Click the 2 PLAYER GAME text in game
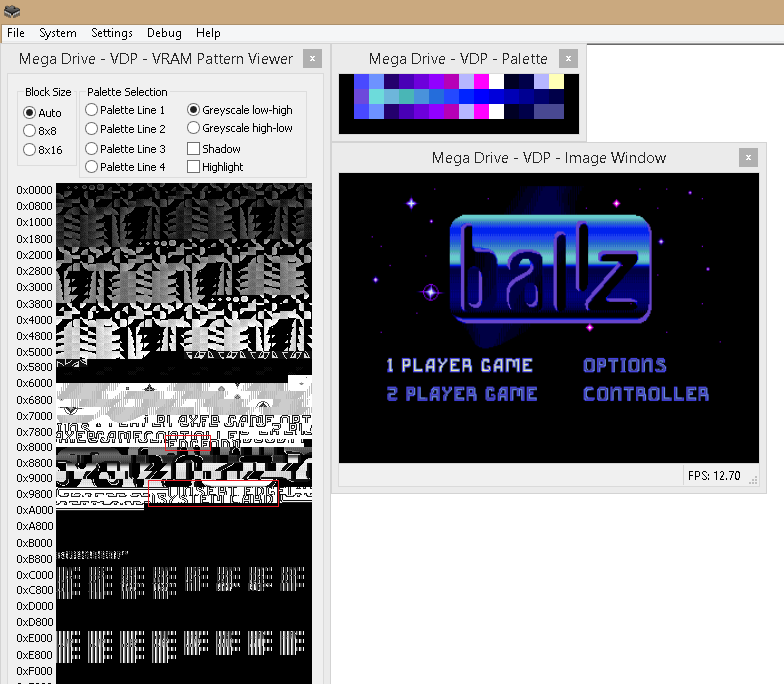Screen dimensions: 784x684 coord(462,394)
